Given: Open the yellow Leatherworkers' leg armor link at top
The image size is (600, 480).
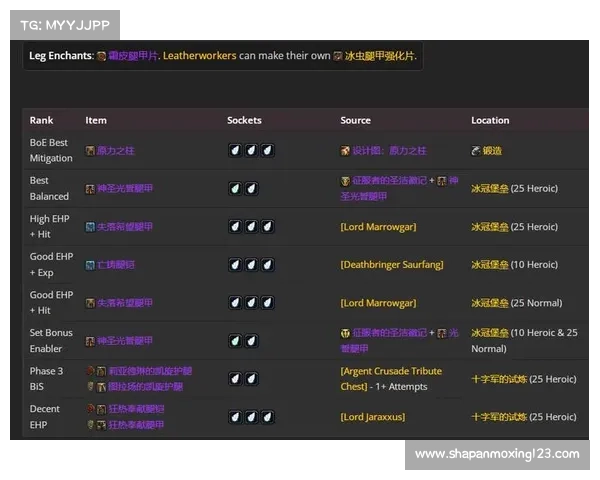Looking at the screenshot, I should 380,56.
